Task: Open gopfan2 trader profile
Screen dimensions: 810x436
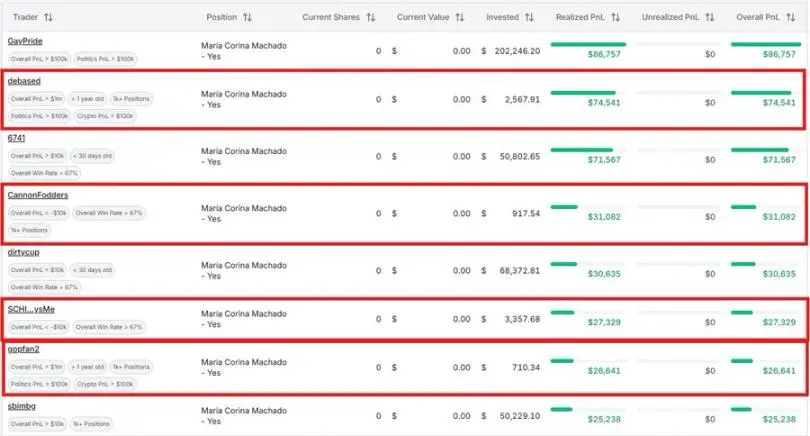Action: click(x=23, y=349)
